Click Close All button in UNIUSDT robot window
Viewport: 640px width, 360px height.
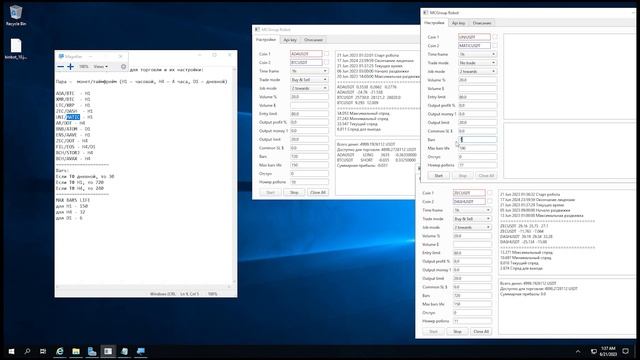coord(486,176)
